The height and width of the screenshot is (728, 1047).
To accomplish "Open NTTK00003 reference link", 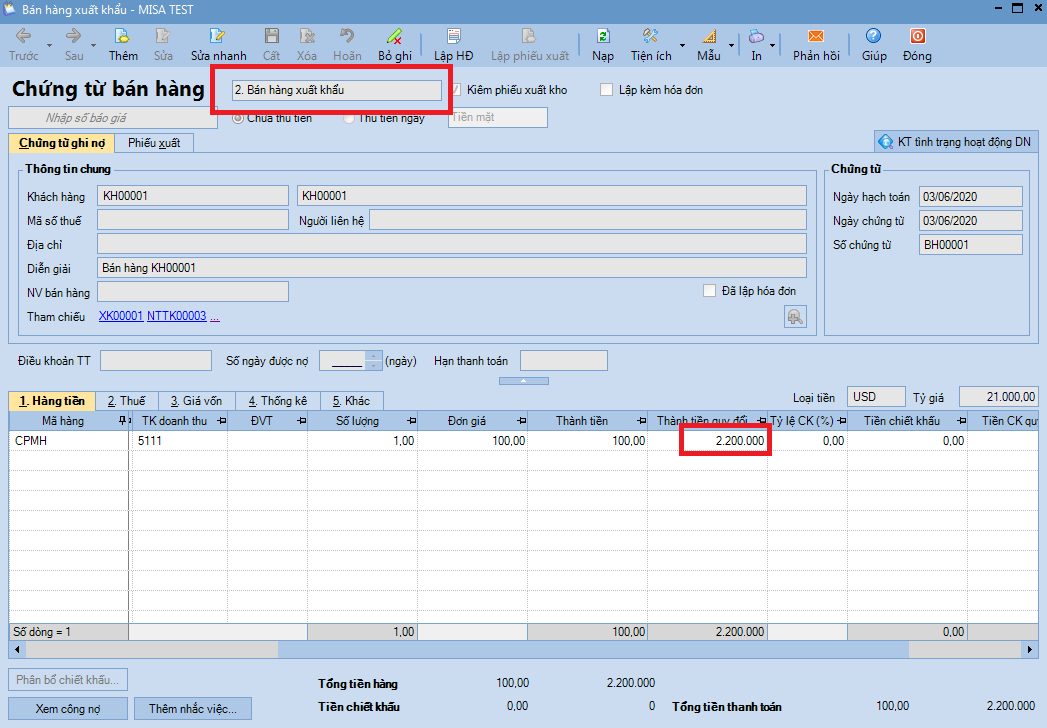I will [x=176, y=316].
